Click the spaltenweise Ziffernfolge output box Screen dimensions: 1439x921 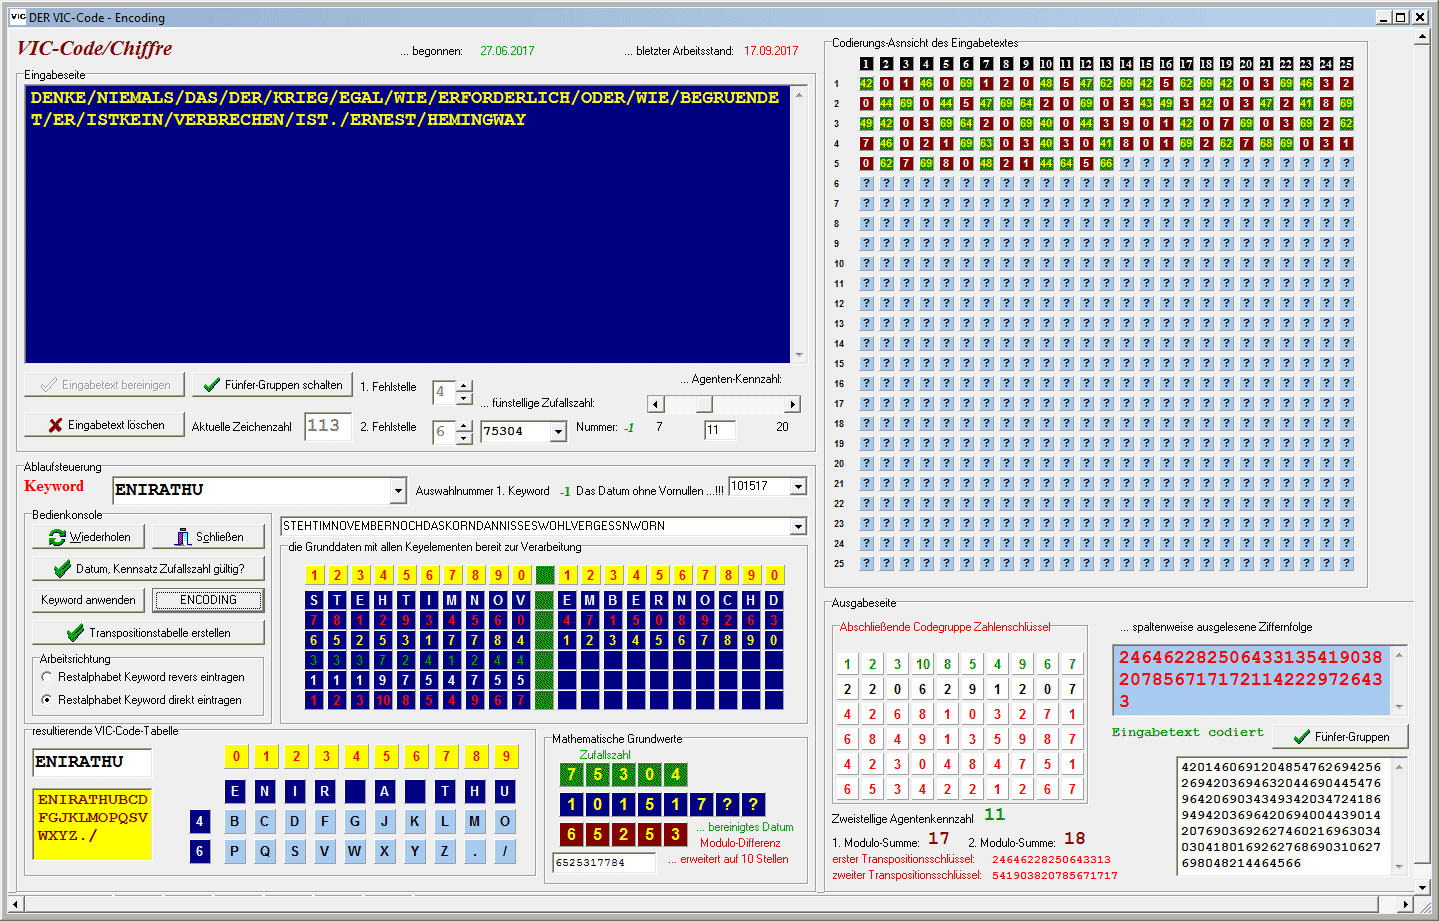tap(1252, 680)
